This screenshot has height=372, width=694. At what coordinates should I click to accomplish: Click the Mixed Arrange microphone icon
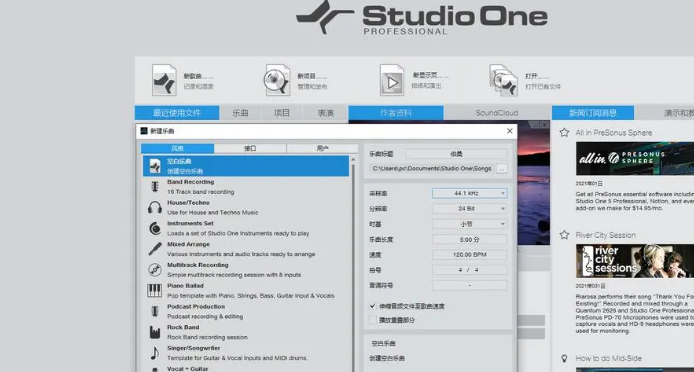[155, 249]
